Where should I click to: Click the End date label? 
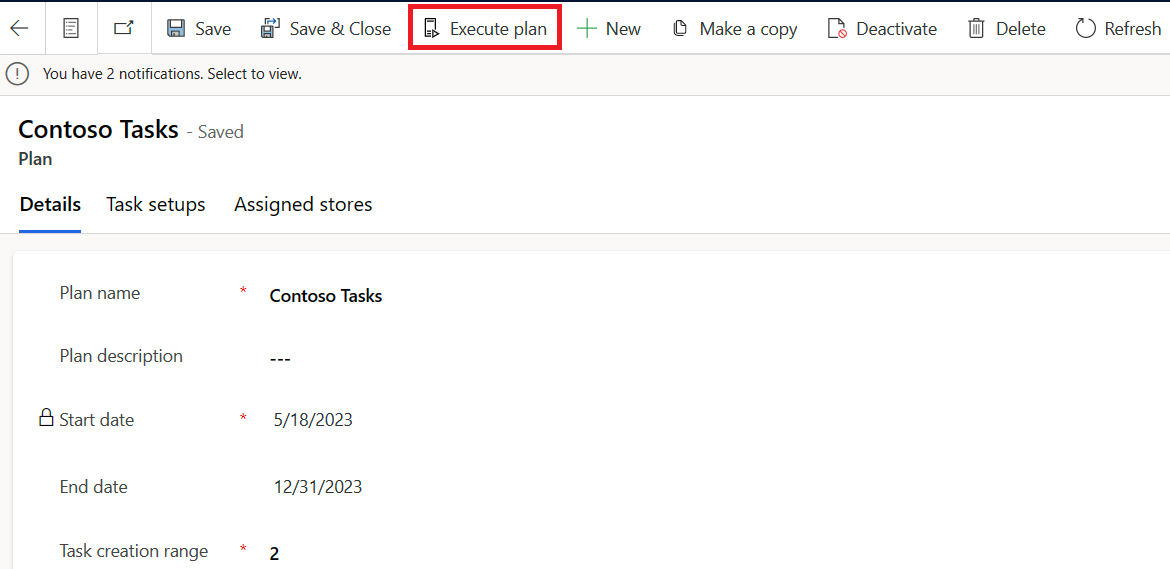tap(93, 488)
